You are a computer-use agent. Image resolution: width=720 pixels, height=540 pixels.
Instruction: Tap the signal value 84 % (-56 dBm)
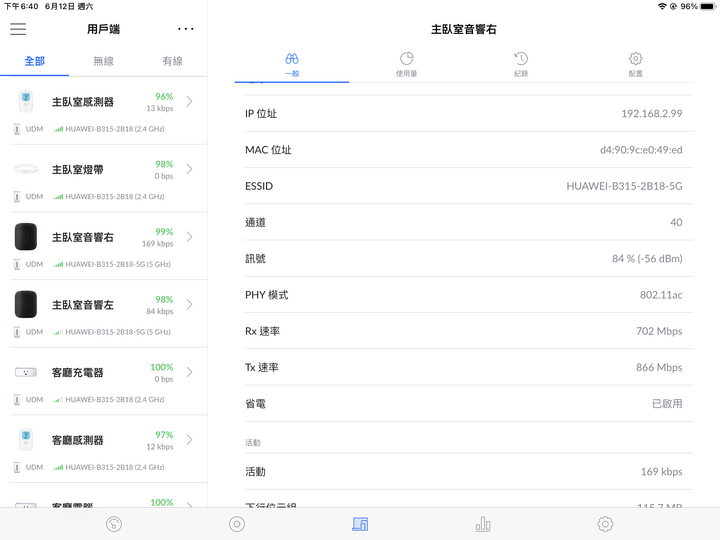point(647,259)
